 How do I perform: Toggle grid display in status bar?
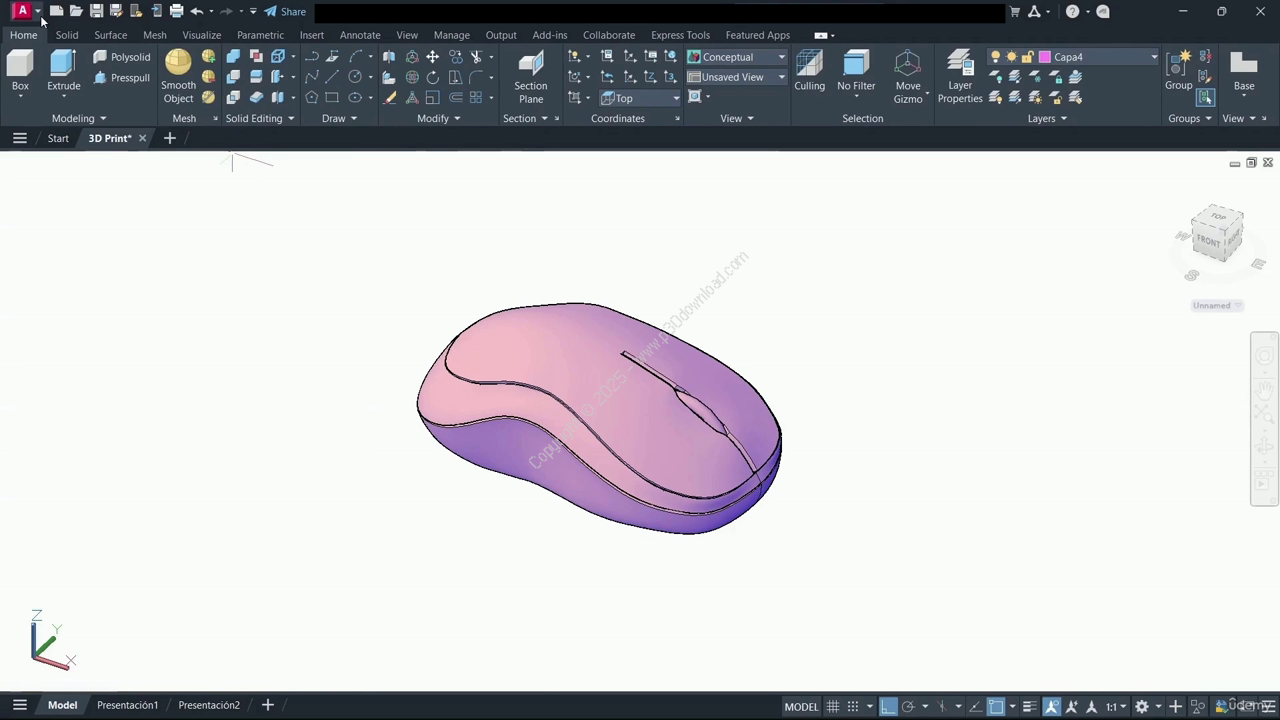(832, 706)
